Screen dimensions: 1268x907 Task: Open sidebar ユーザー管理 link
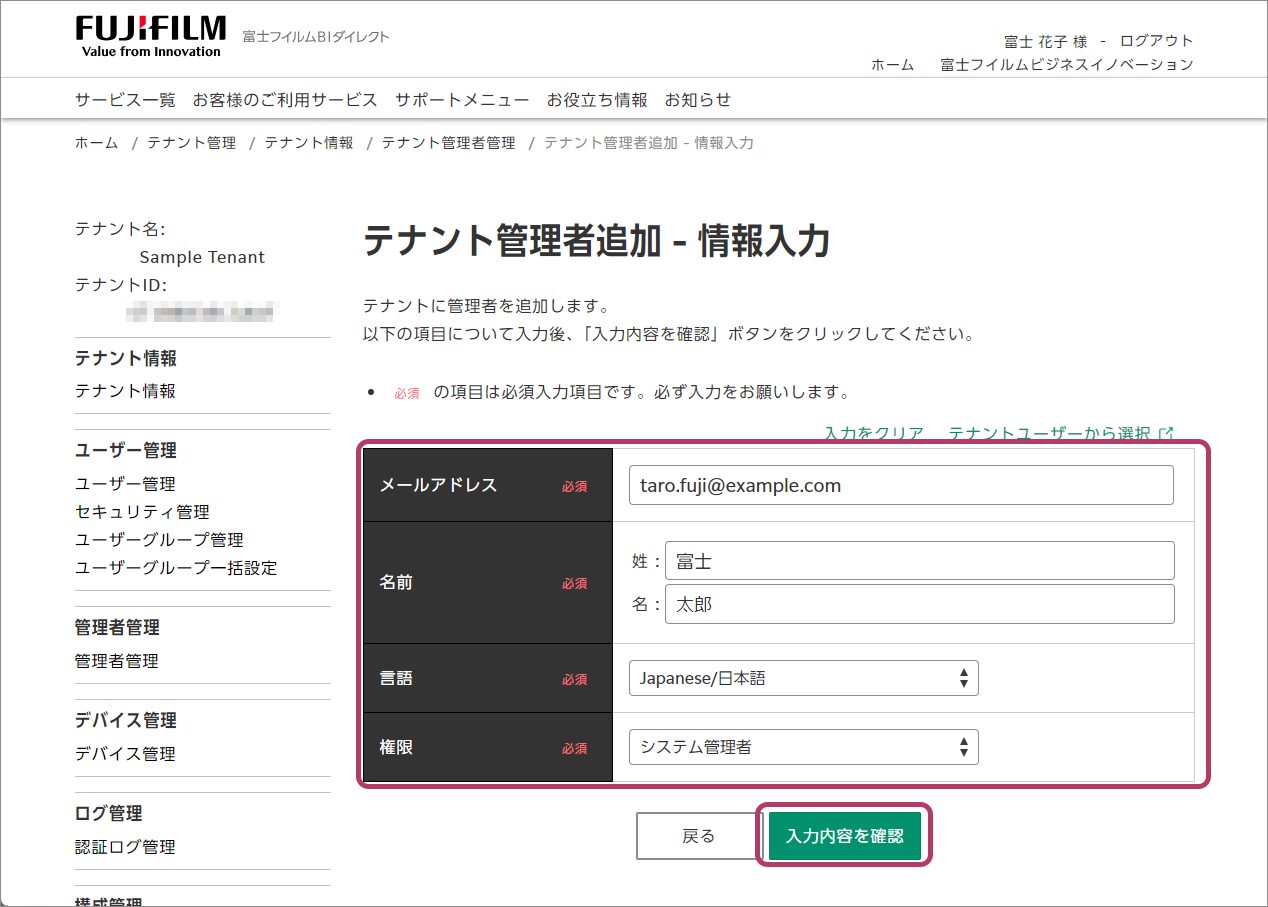(x=125, y=484)
